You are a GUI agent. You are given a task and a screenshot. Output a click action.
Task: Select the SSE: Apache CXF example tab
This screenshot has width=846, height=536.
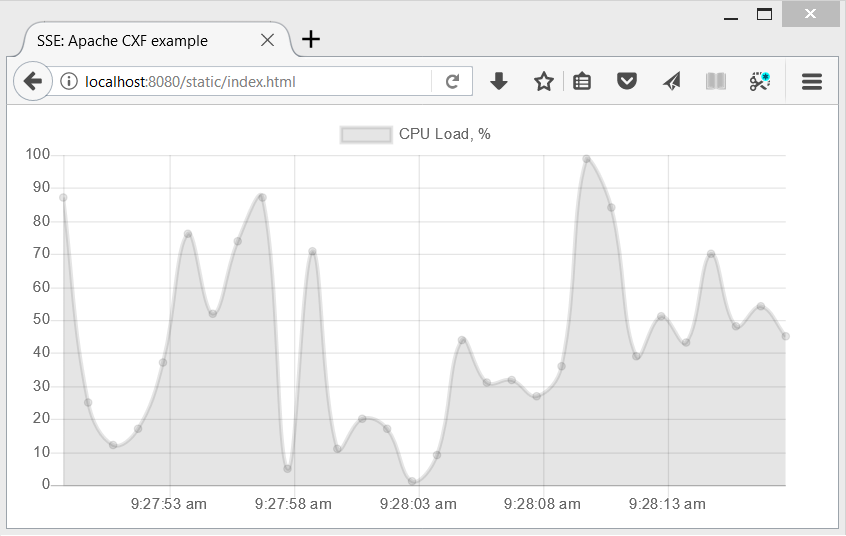[x=154, y=40]
